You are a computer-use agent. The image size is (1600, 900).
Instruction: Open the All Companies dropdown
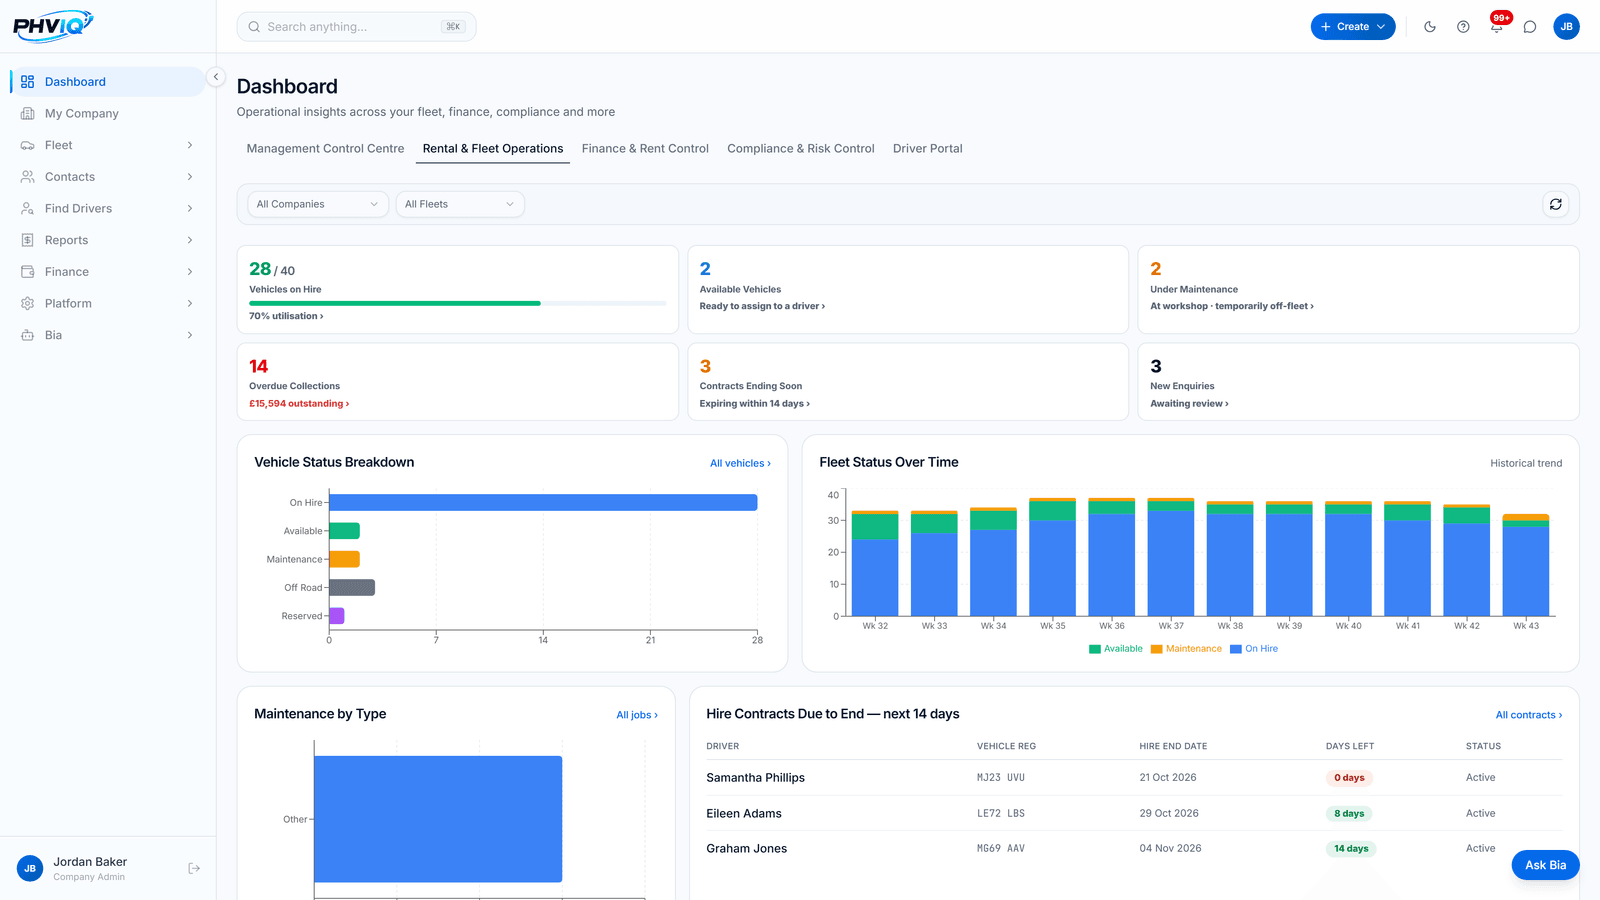(x=318, y=204)
